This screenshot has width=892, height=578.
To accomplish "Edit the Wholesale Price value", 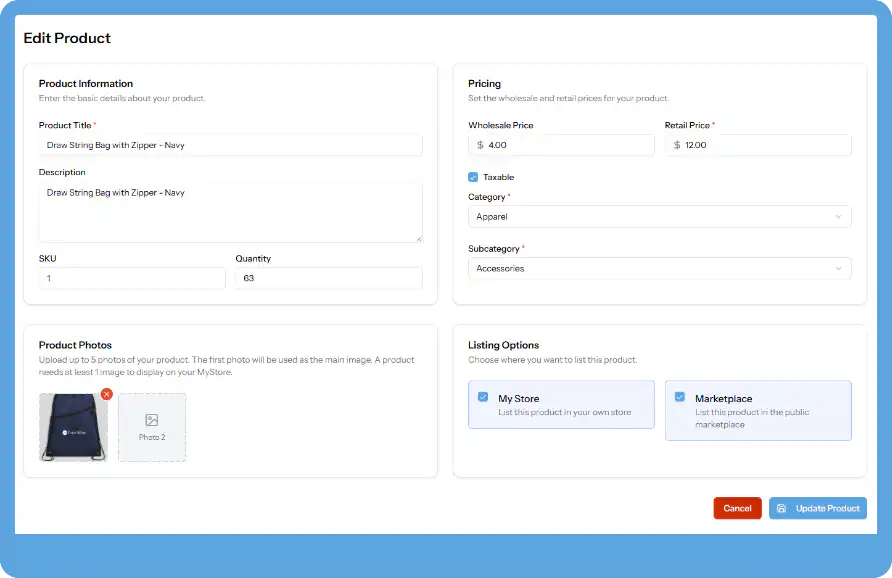I will [x=561, y=144].
